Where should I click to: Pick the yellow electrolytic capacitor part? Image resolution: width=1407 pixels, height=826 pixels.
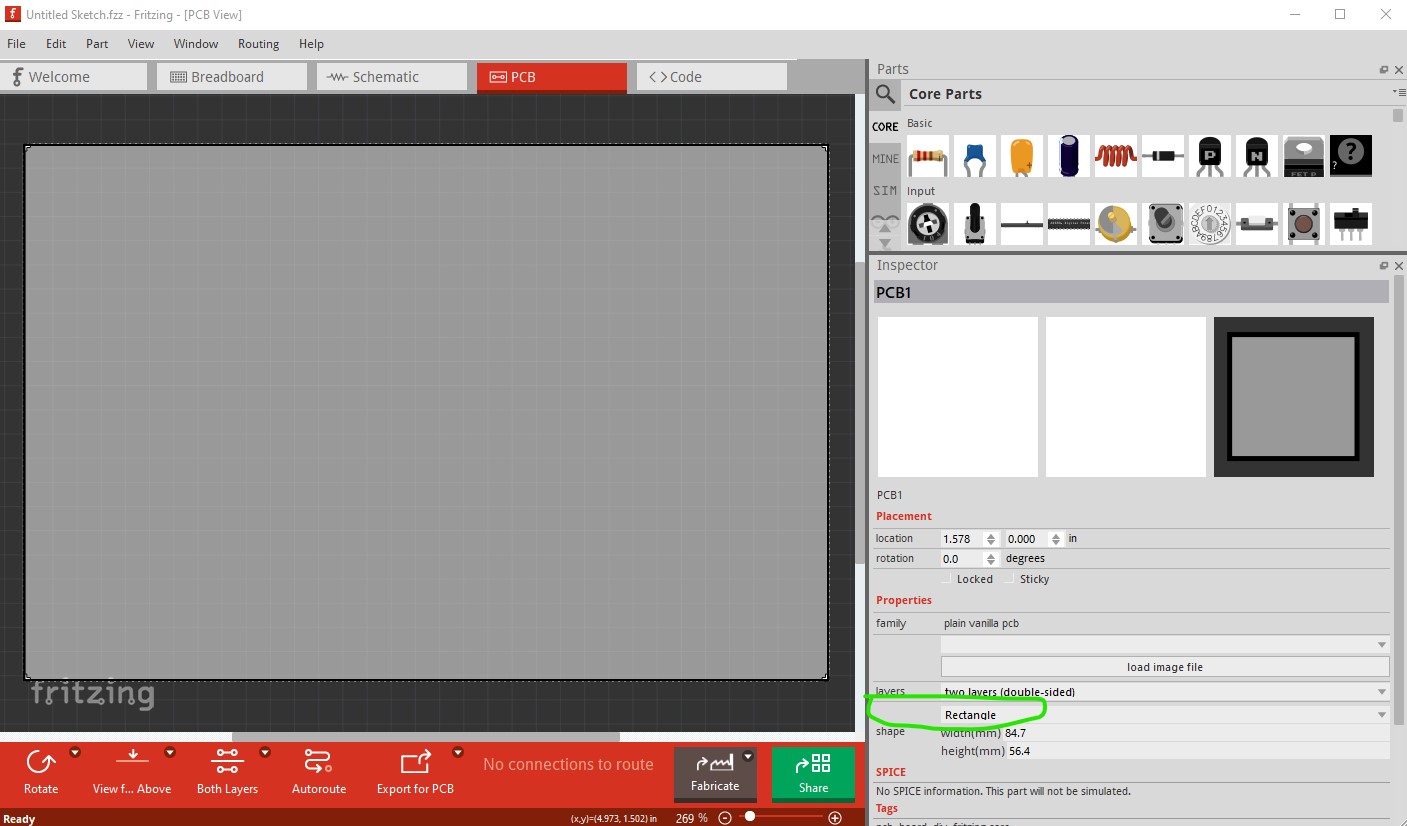pos(1021,157)
